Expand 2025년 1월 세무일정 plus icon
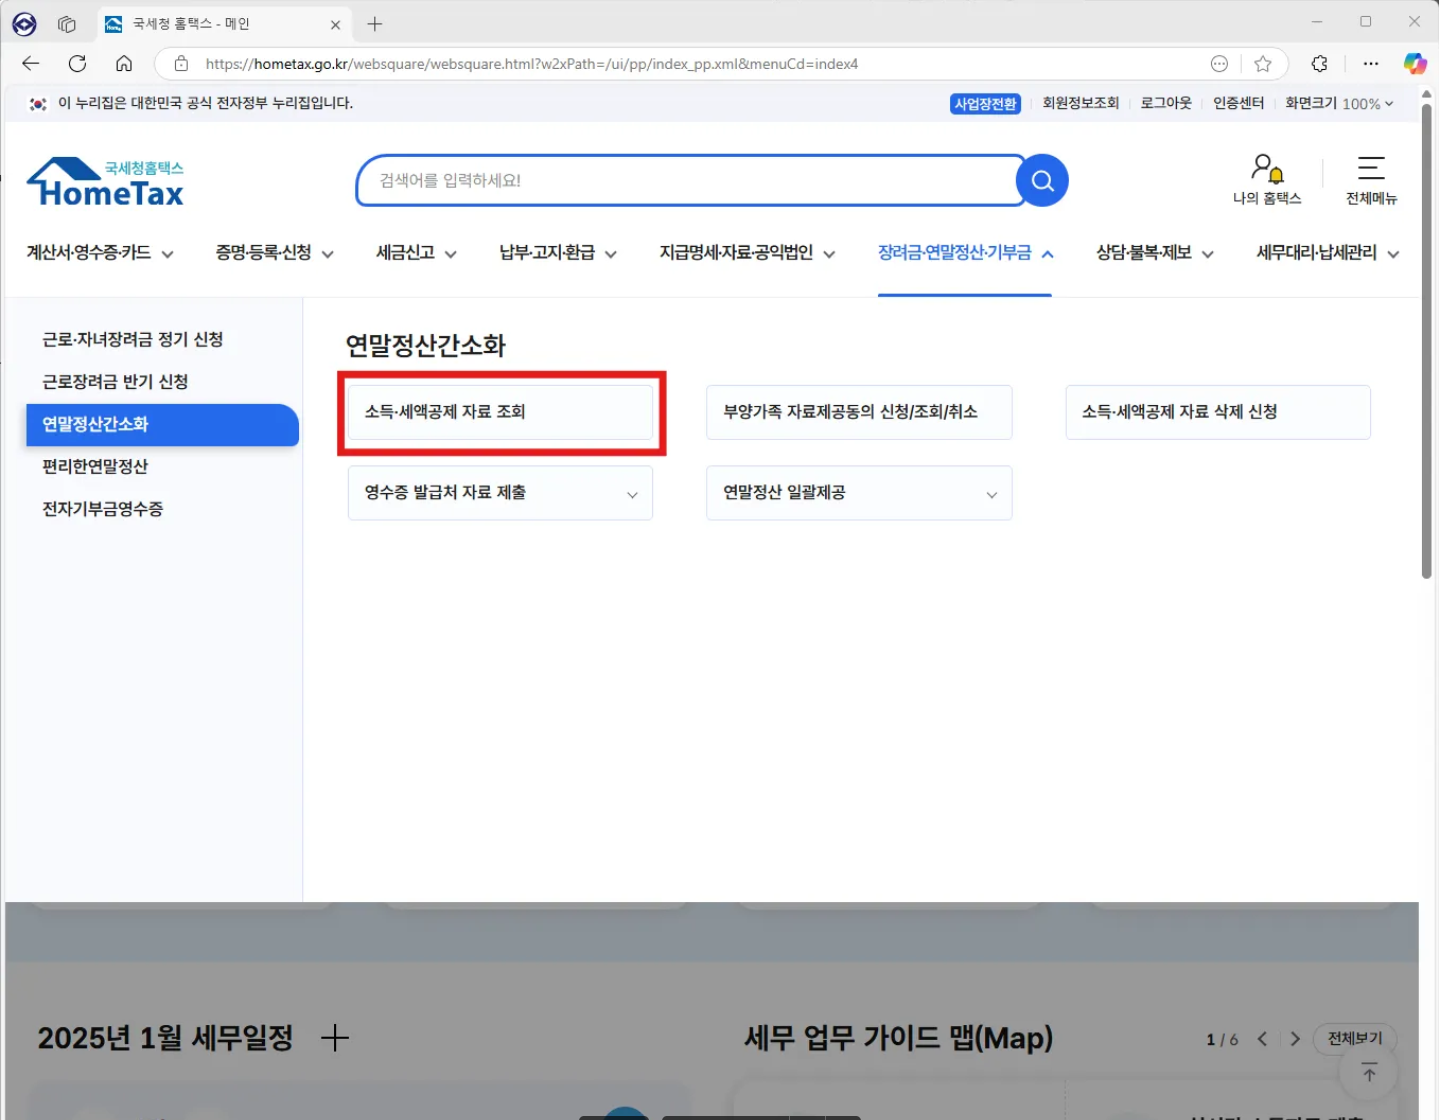This screenshot has height=1120, width=1439. coord(335,1038)
